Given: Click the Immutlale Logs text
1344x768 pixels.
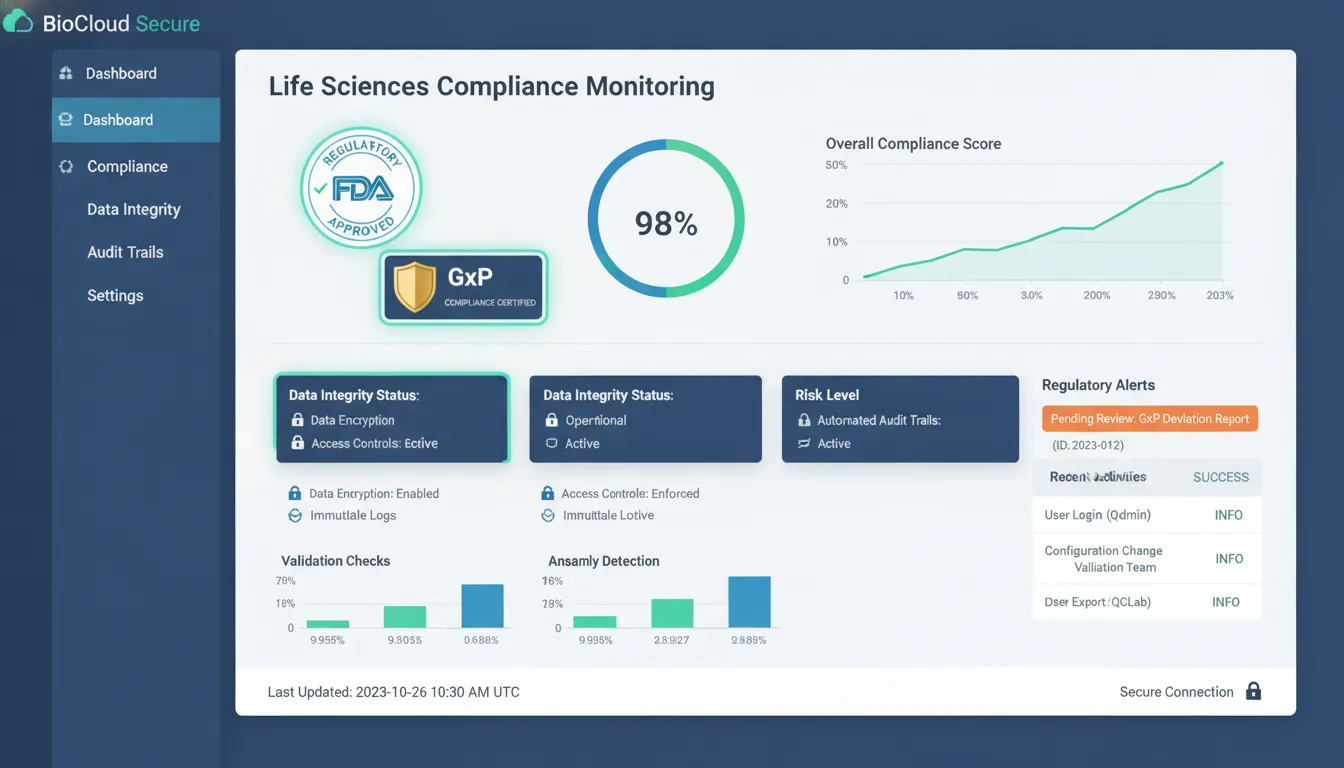Looking at the screenshot, I should point(353,515).
